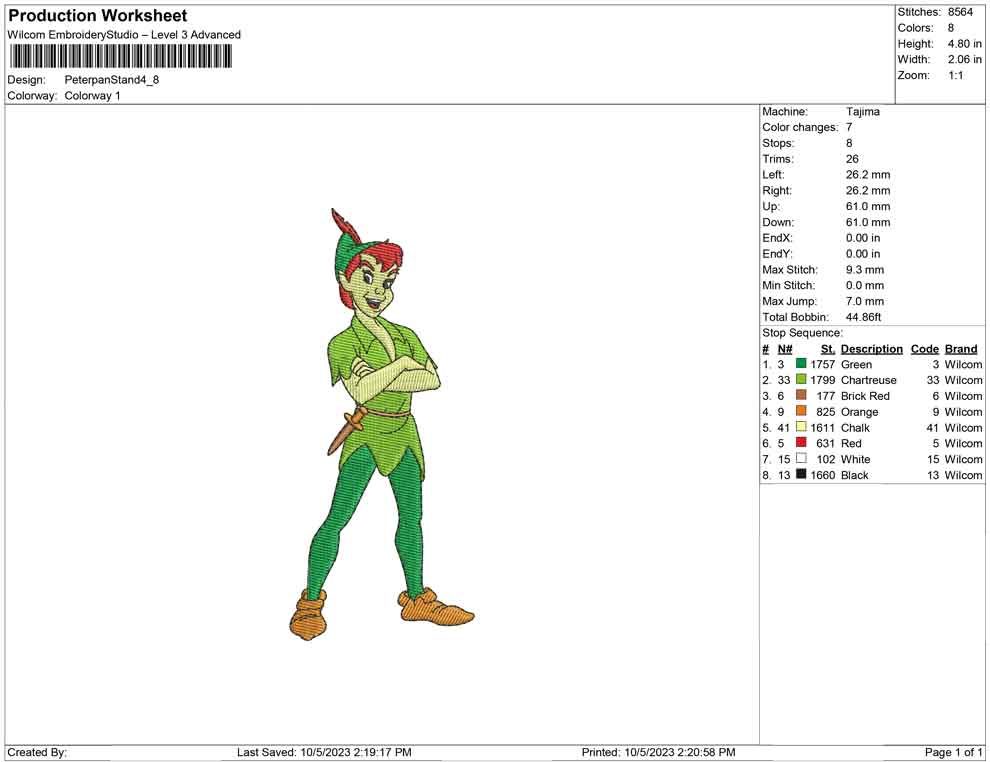Click the Brick Red thread color swatch

[801, 395]
